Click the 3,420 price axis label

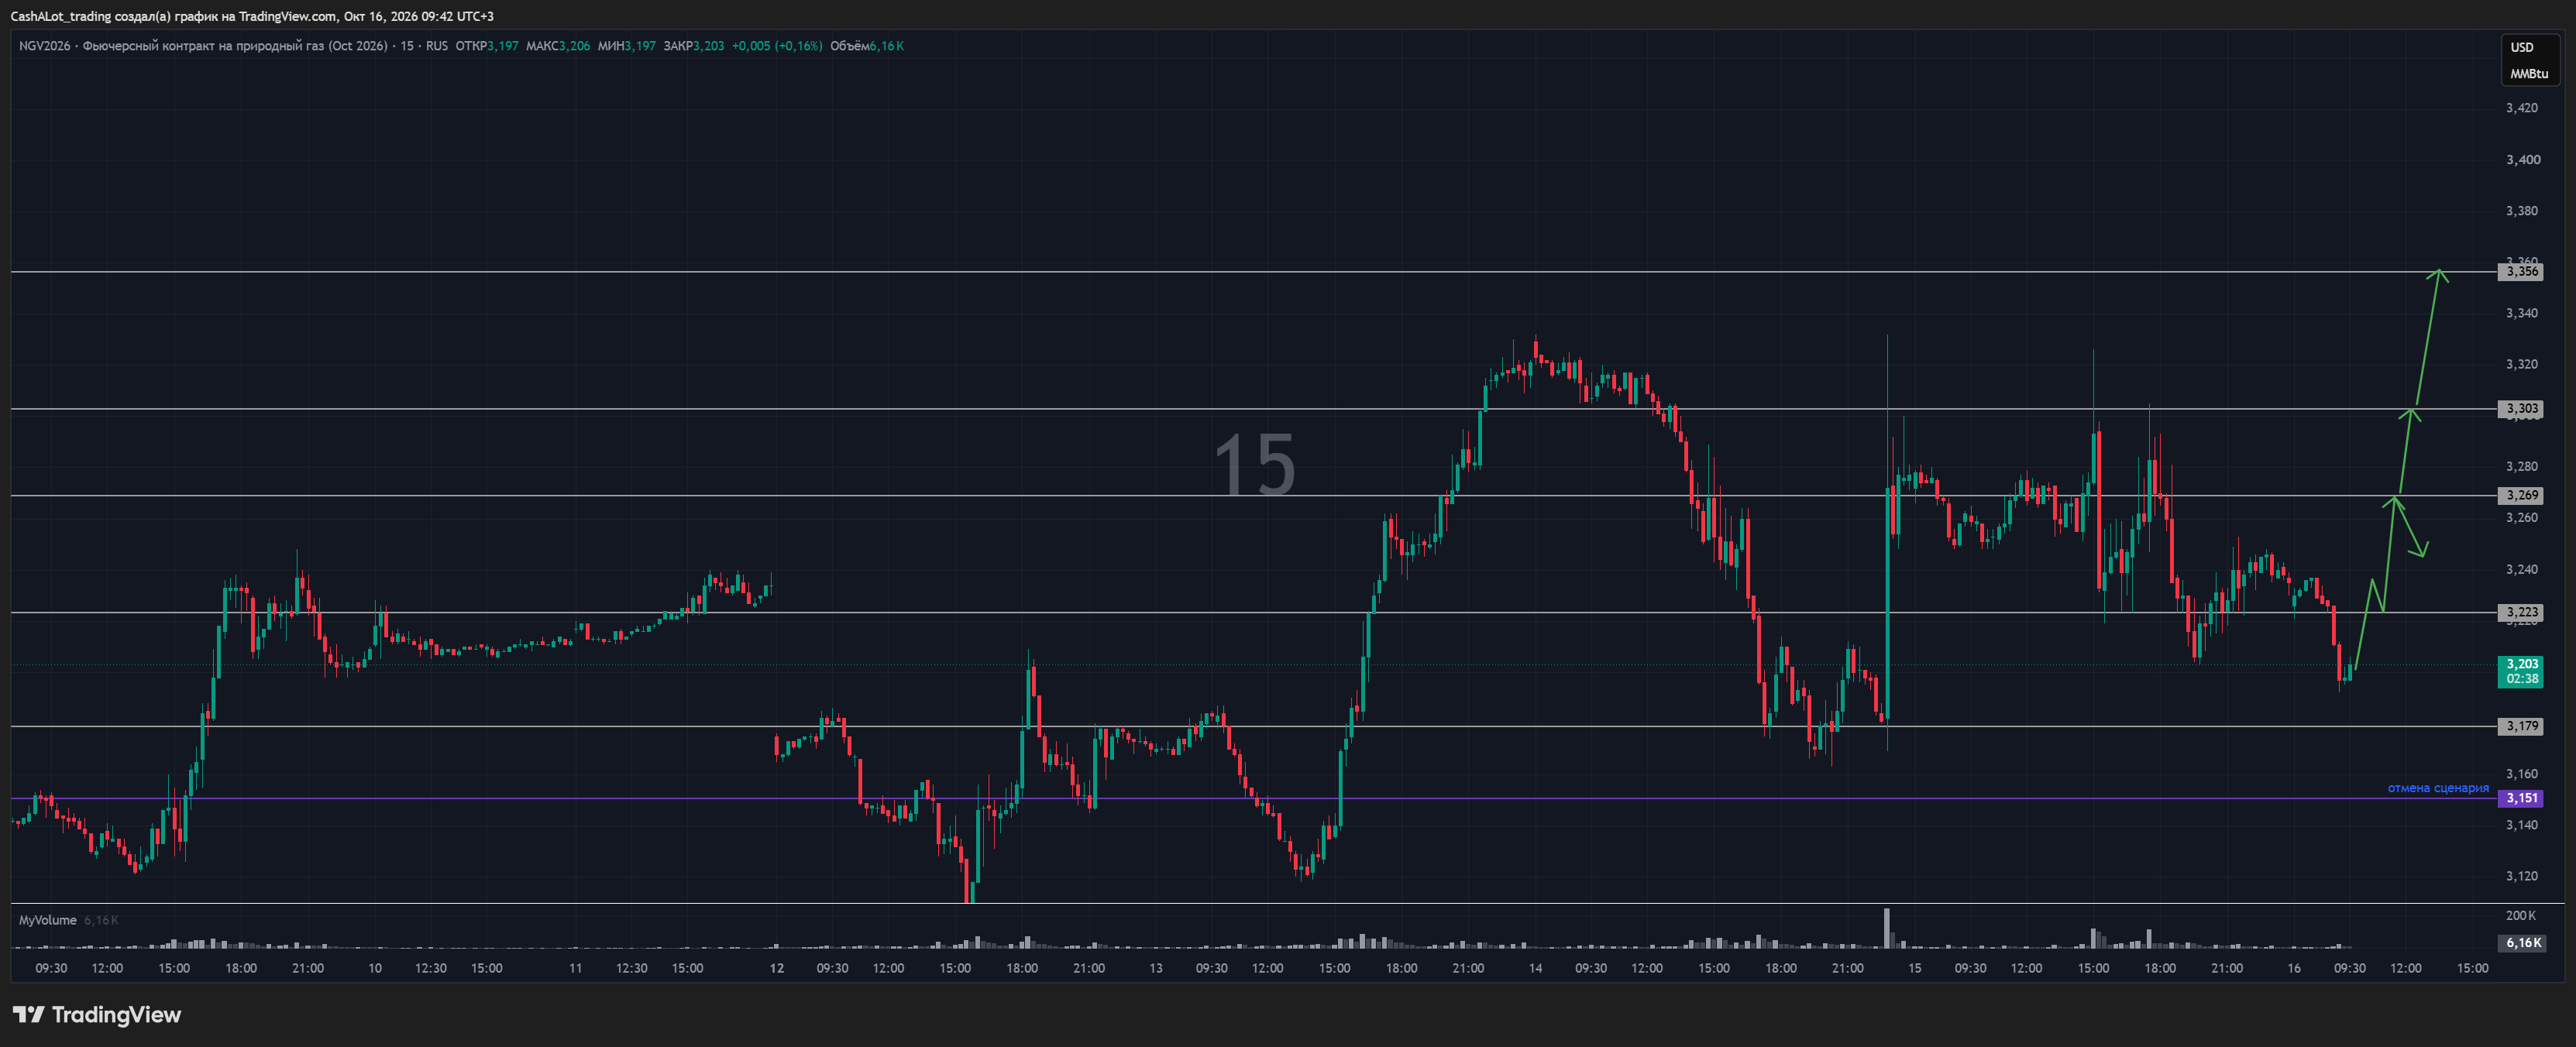pos(2521,108)
